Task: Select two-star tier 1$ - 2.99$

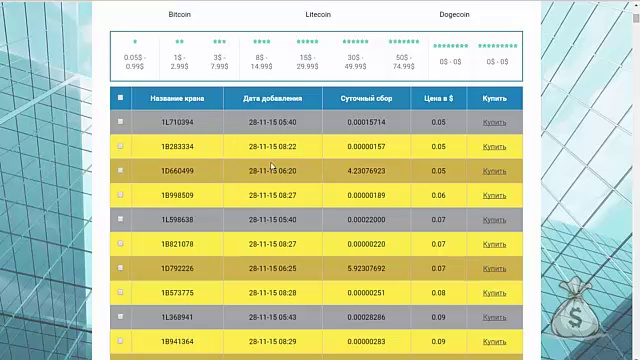Action: coord(179,55)
